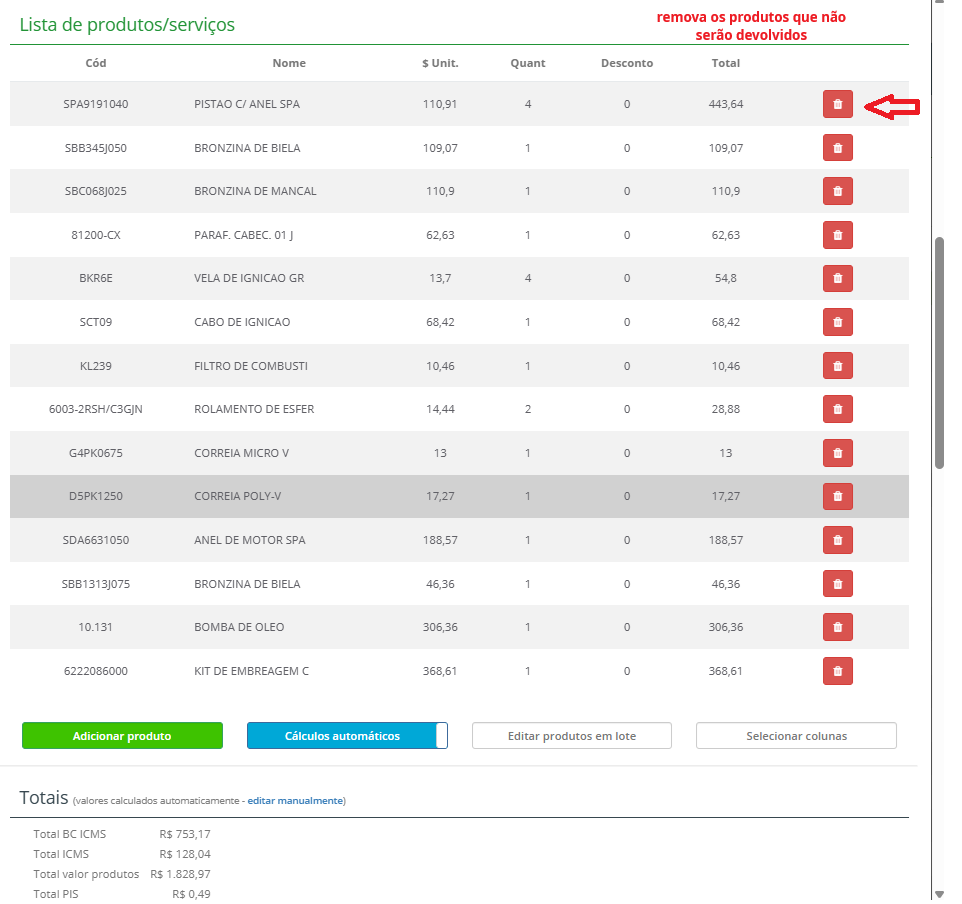962x904 pixels.
Task: Select the Cód column header
Action: coord(96,63)
